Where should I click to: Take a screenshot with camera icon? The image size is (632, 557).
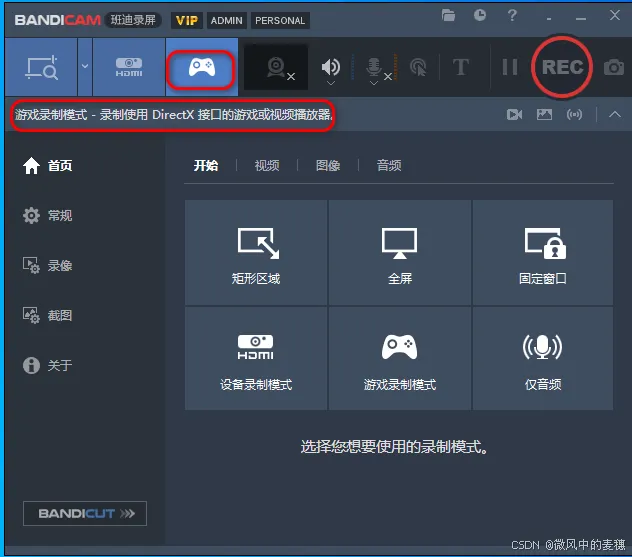pos(614,67)
